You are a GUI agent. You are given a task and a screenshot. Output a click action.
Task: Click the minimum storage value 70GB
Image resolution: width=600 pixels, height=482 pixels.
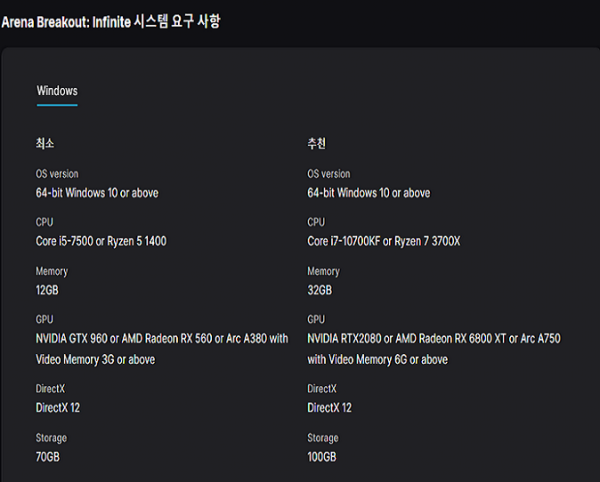click(x=48, y=457)
